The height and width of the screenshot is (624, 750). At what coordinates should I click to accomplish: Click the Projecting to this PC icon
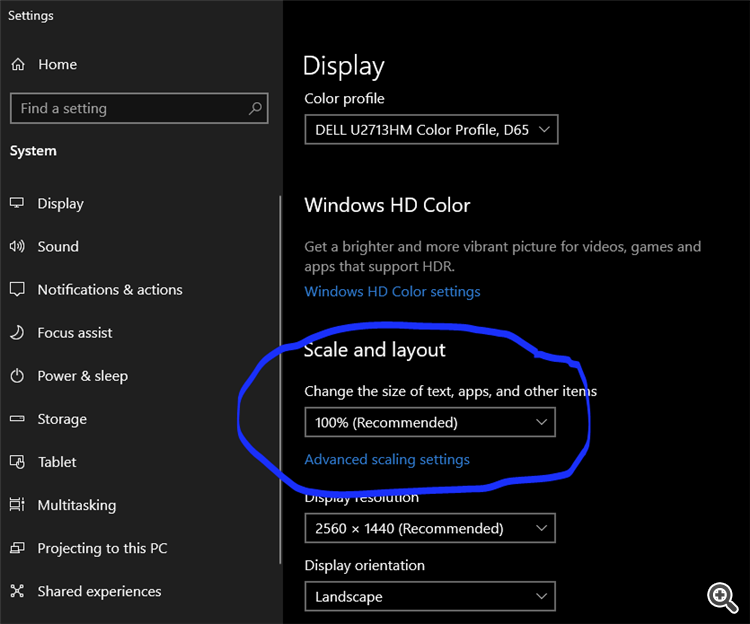[x=17, y=548]
